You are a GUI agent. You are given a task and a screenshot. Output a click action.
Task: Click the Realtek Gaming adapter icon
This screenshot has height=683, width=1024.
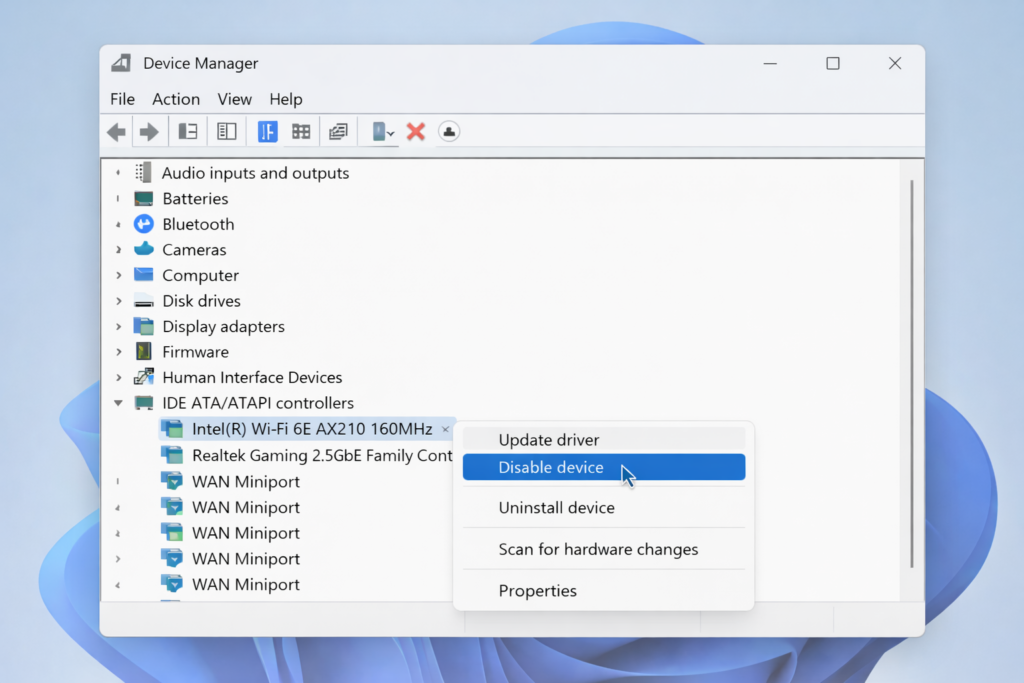[x=172, y=454]
